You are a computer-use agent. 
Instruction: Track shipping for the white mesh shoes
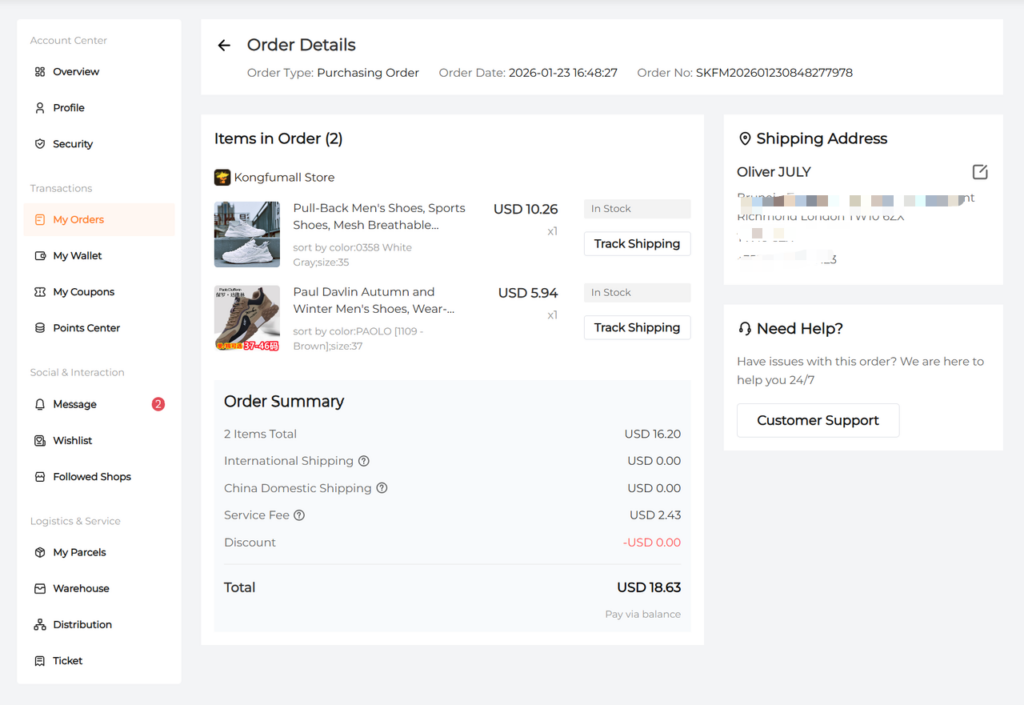coord(636,244)
